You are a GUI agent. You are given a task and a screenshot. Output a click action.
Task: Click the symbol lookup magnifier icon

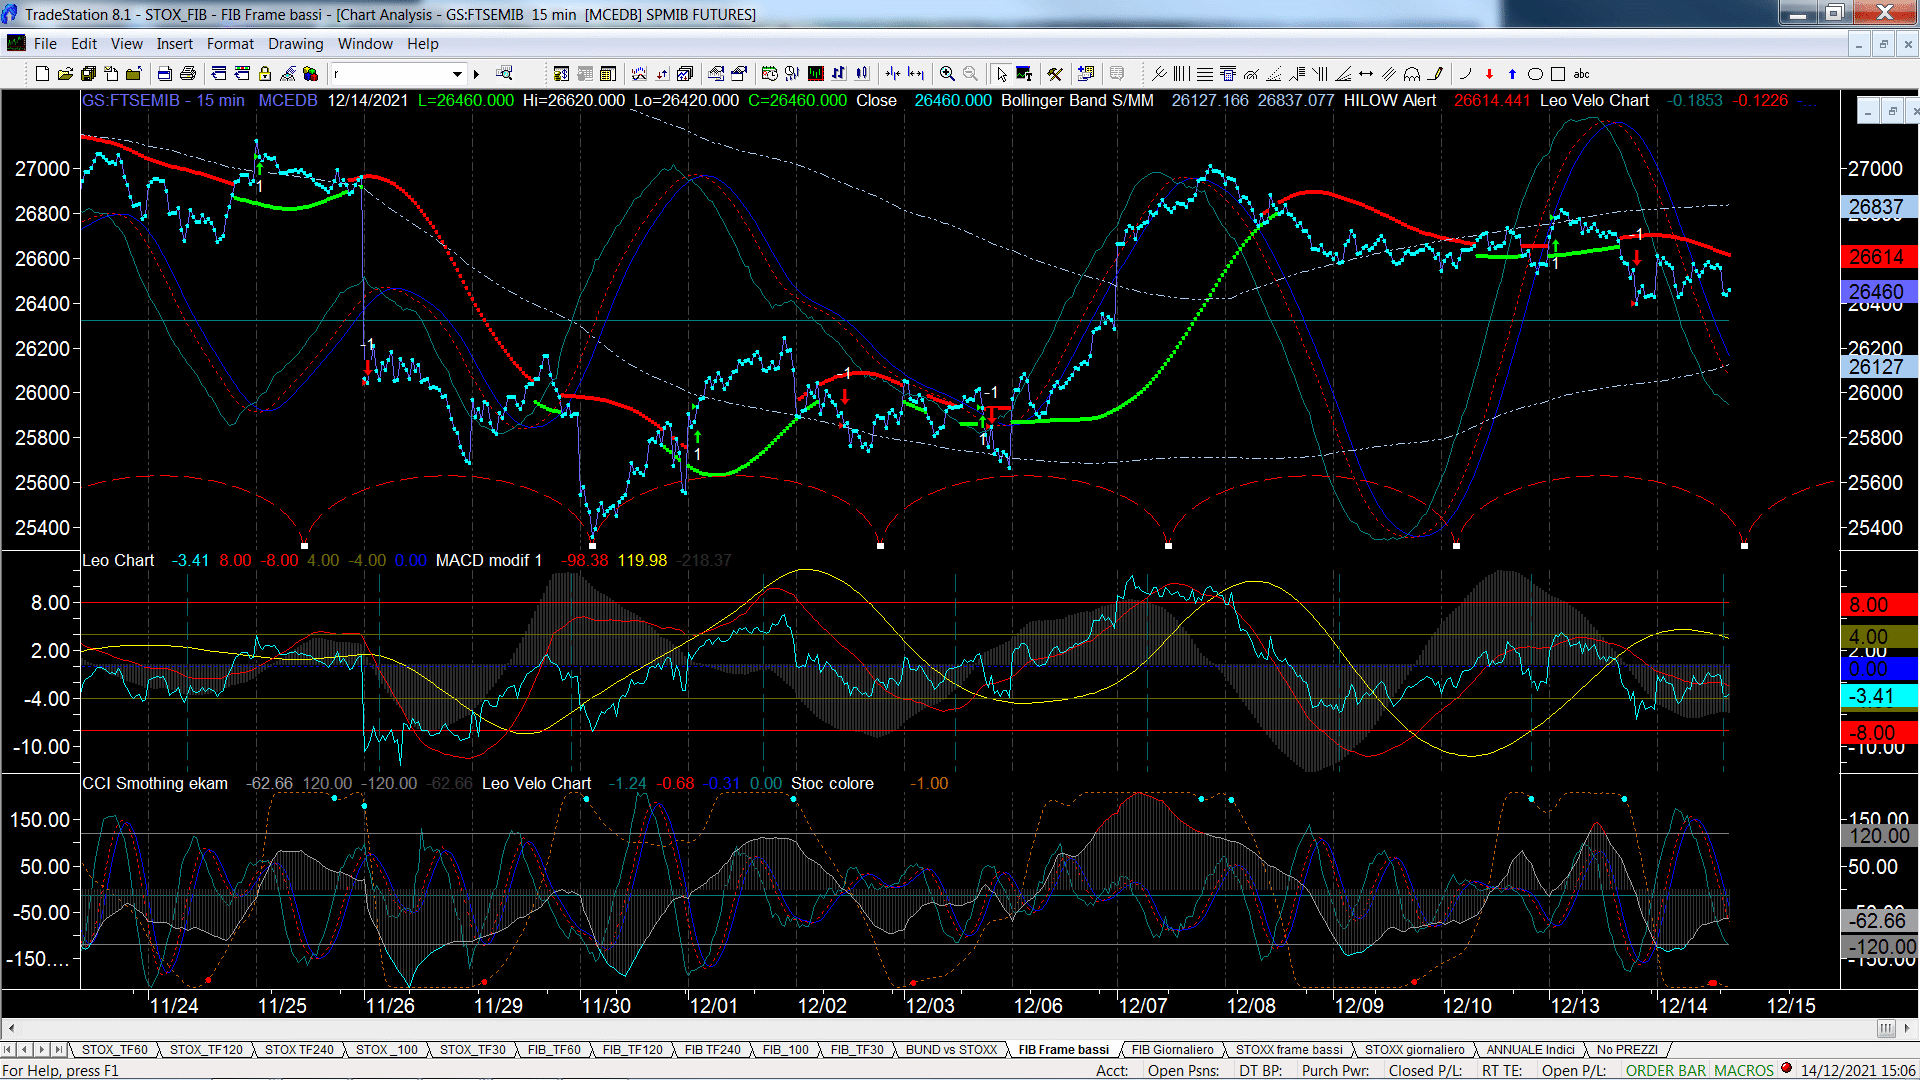click(x=505, y=74)
